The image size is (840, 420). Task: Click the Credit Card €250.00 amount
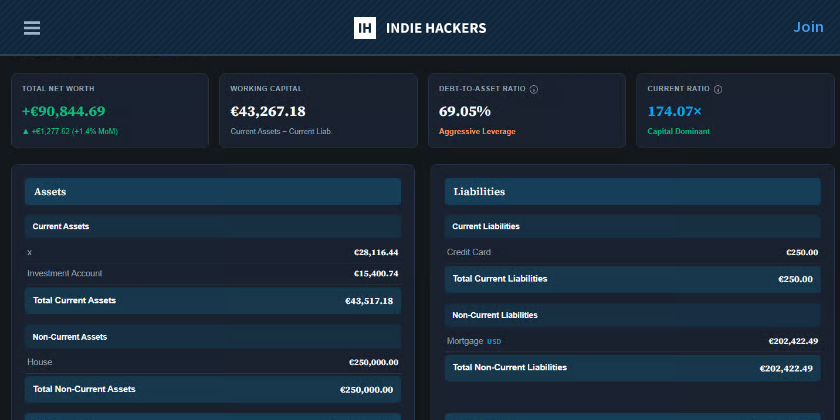(802, 252)
